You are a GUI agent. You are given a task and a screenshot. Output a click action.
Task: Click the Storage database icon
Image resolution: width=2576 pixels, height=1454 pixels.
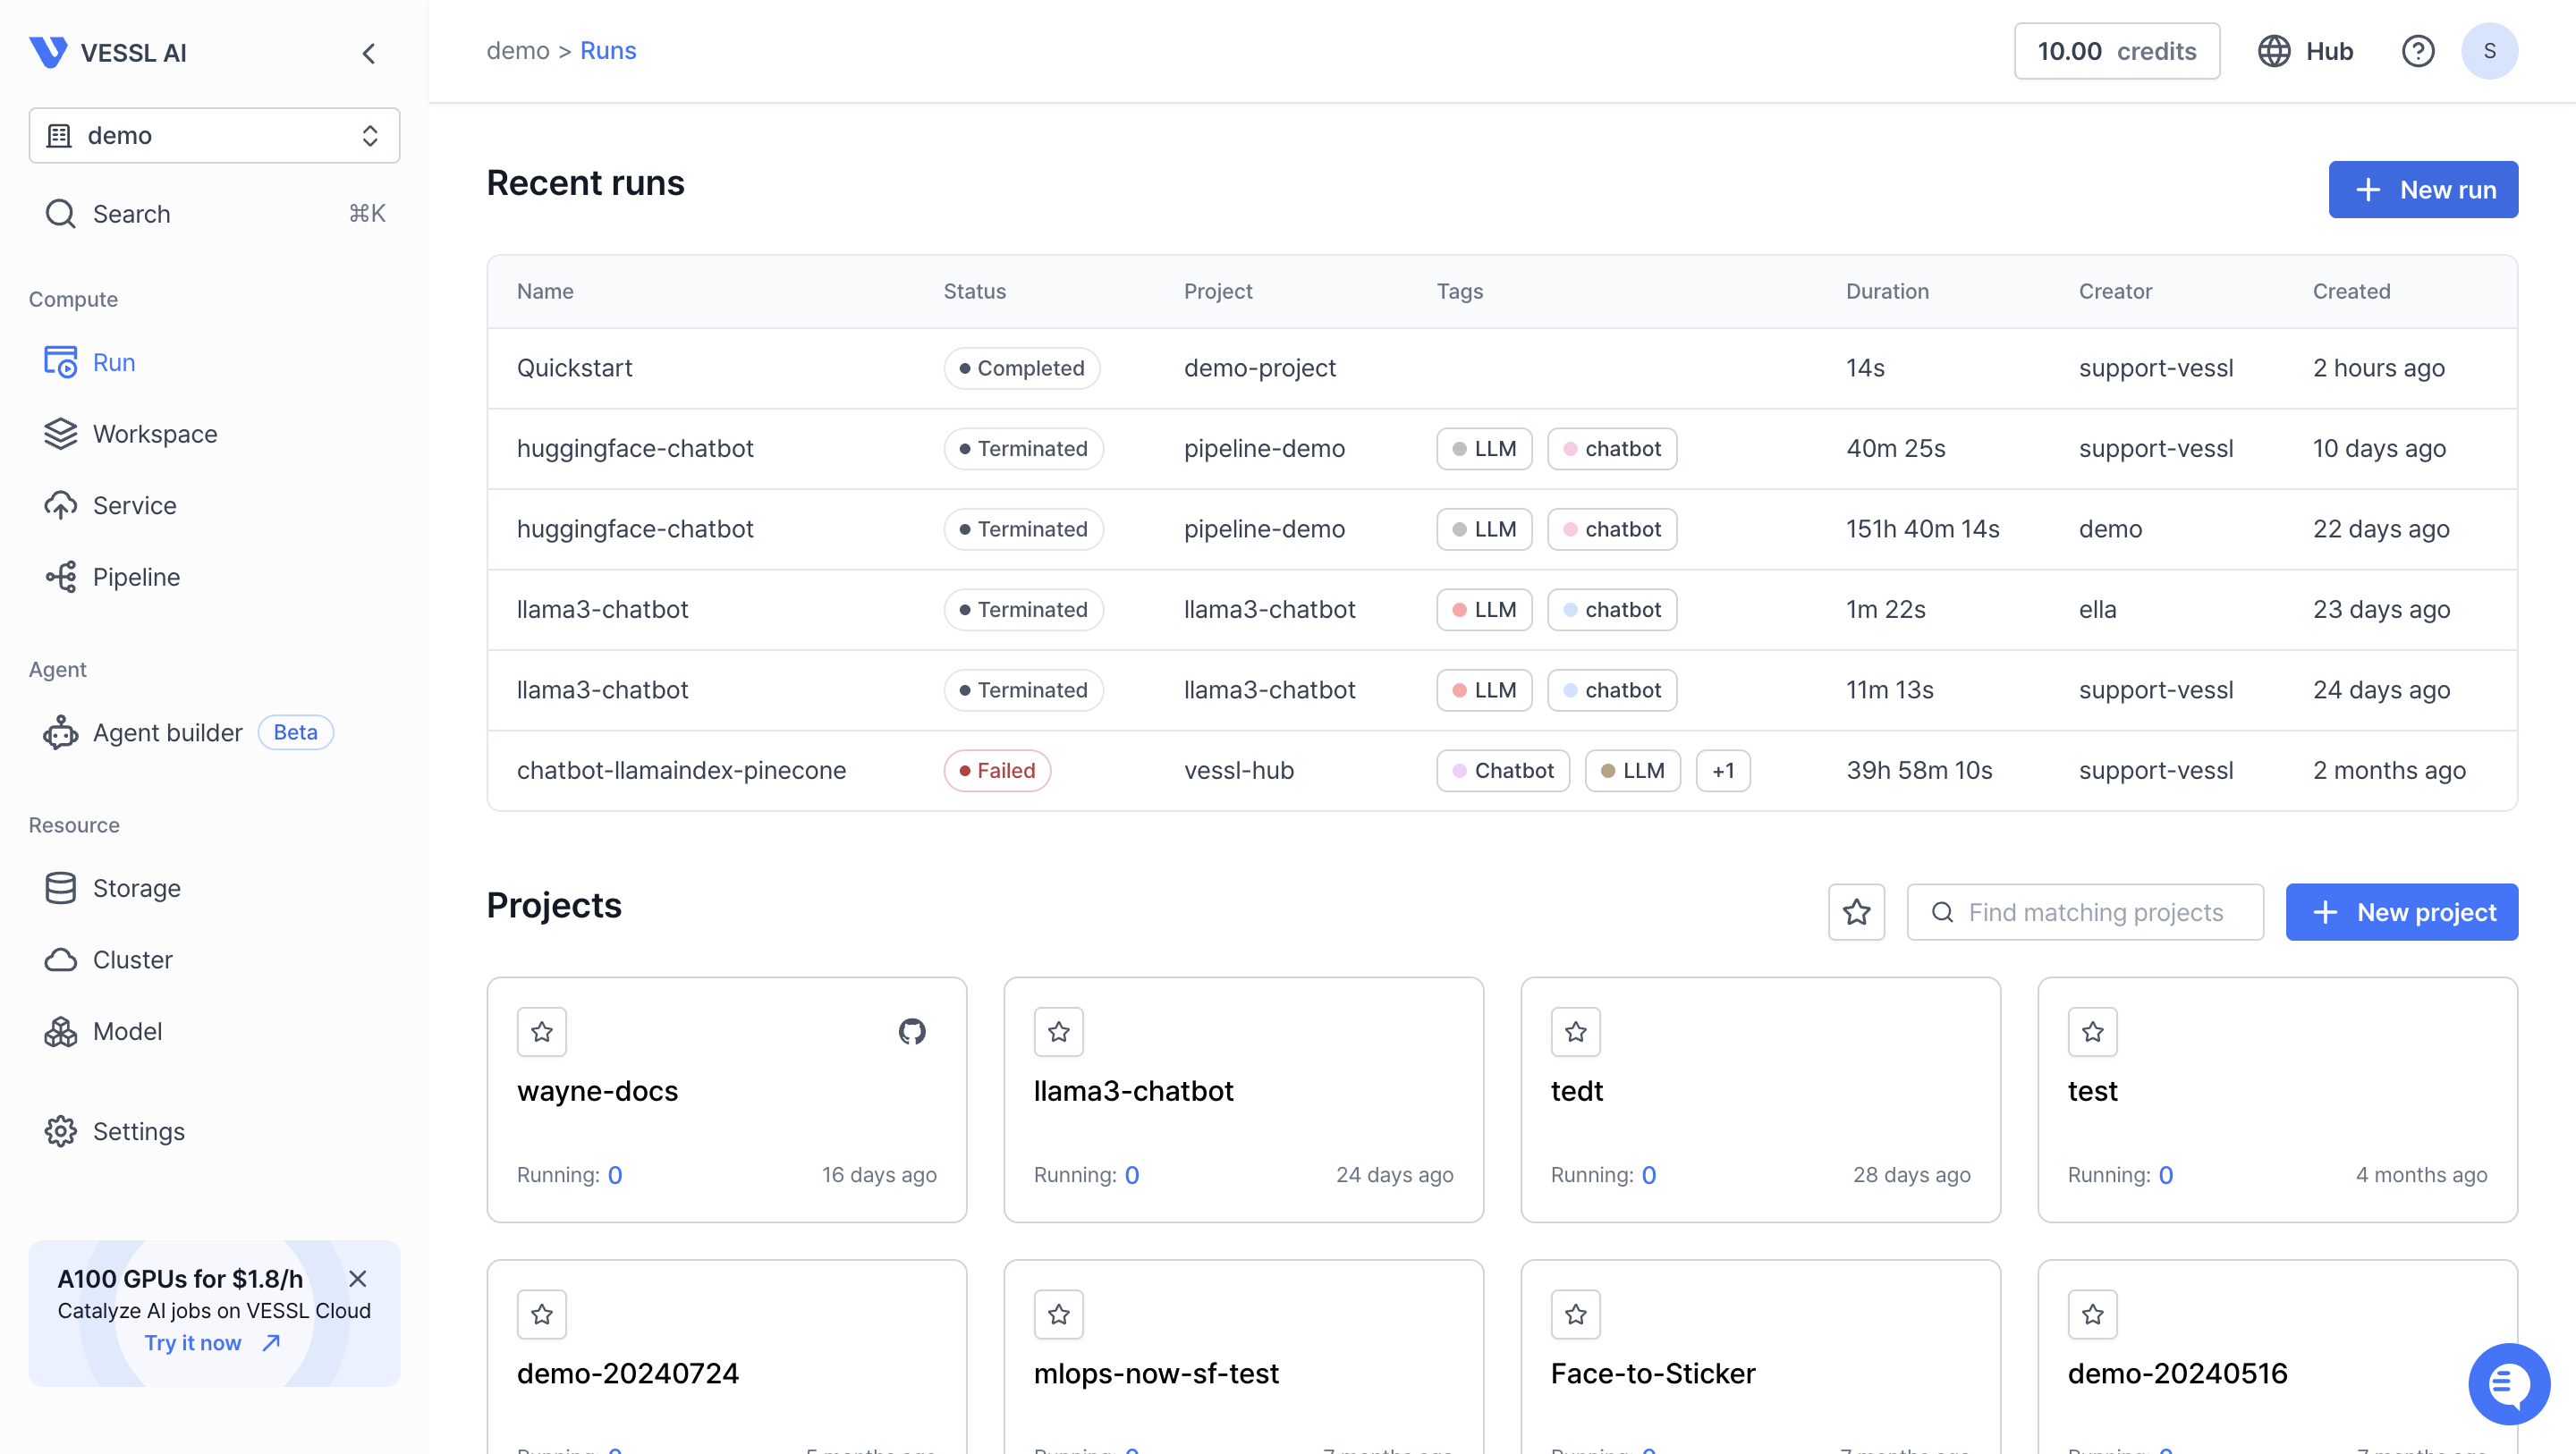click(60, 887)
